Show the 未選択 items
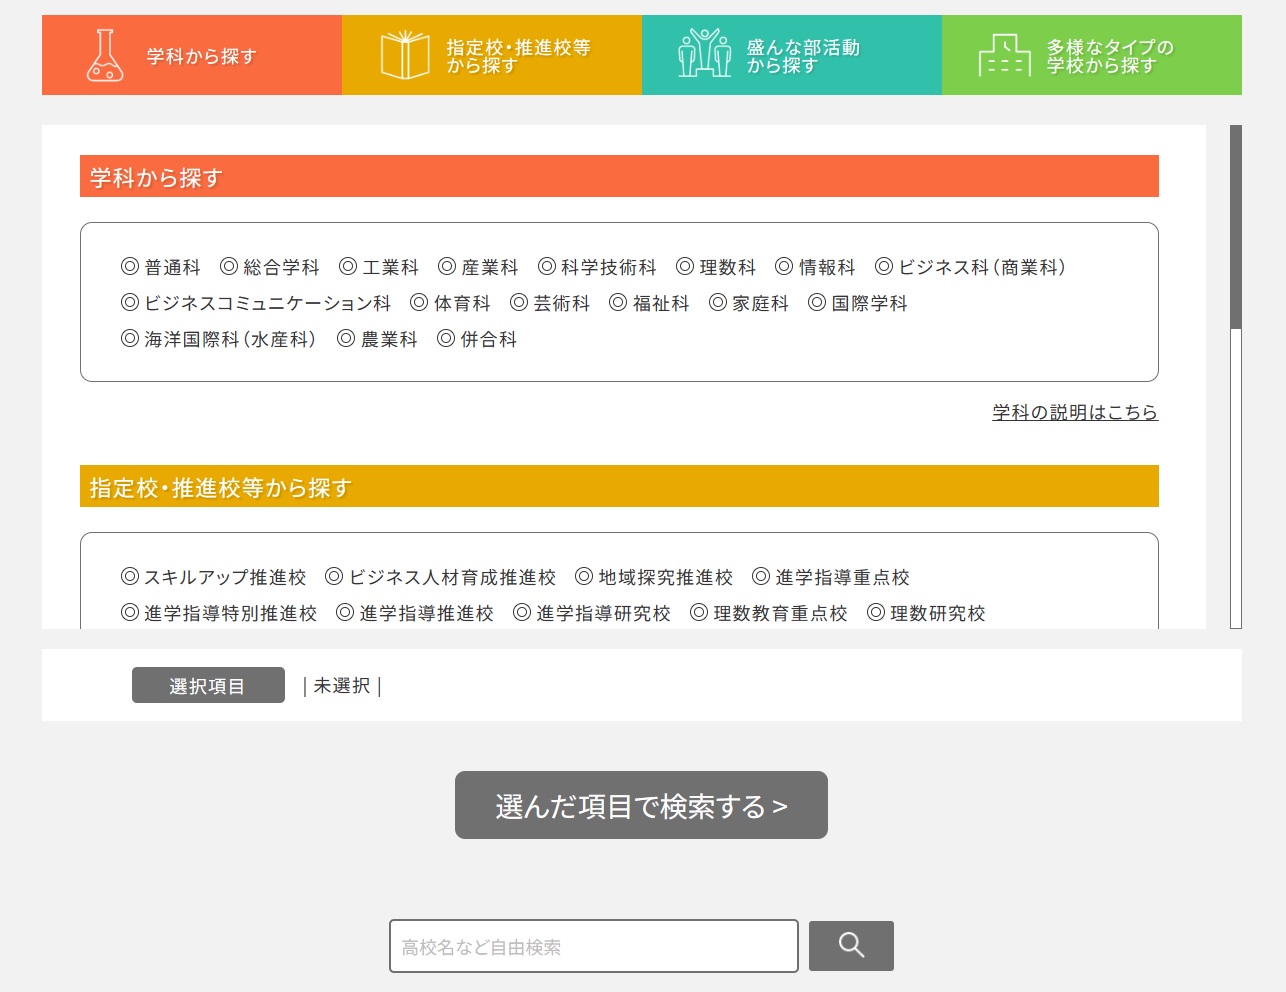 coord(342,685)
